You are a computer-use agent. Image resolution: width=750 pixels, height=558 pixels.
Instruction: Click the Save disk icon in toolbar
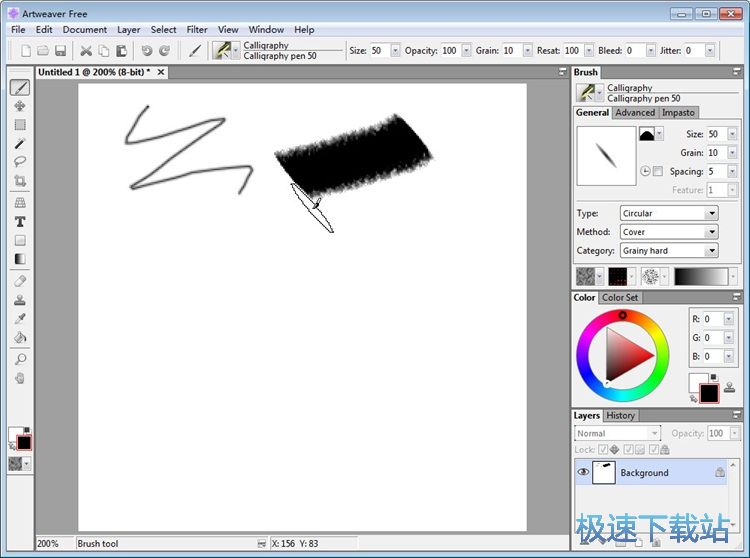click(x=60, y=50)
